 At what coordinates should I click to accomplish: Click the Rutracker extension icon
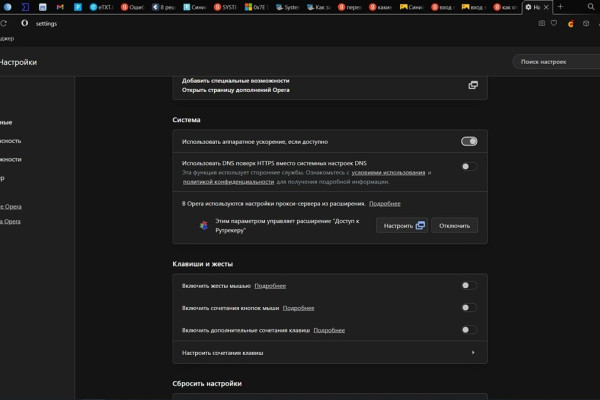204,225
